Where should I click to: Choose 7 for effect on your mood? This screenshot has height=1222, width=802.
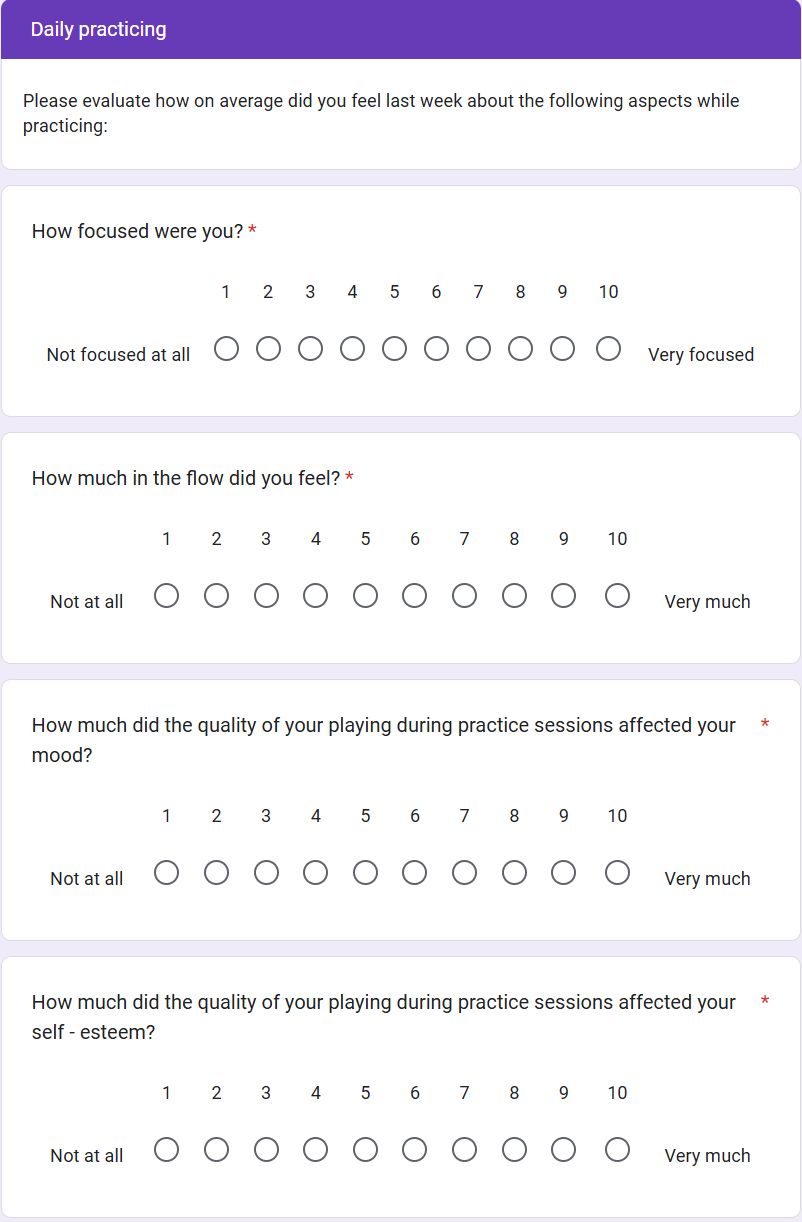[x=465, y=873]
